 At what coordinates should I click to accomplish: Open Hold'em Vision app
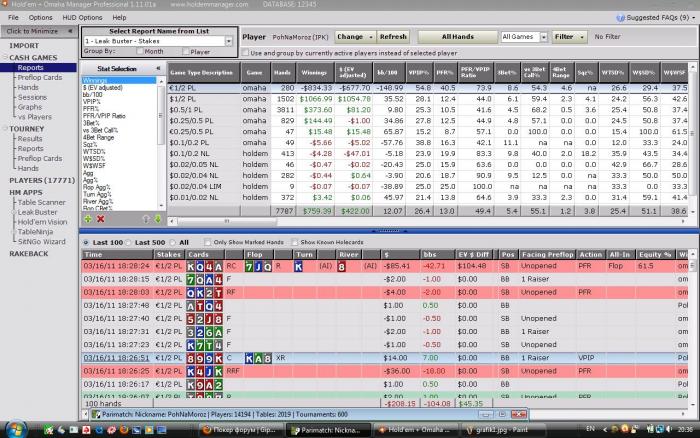[42, 222]
